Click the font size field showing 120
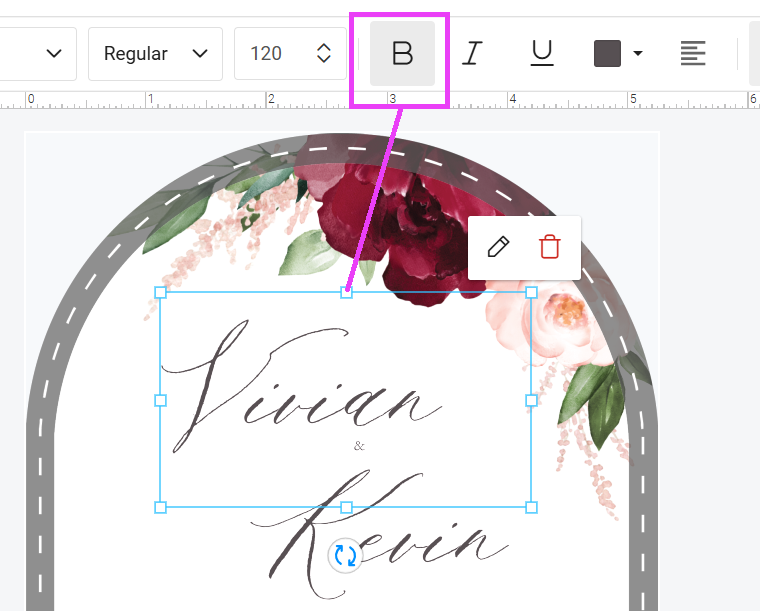The width and height of the screenshot is (760, 611). click(290, 53)
